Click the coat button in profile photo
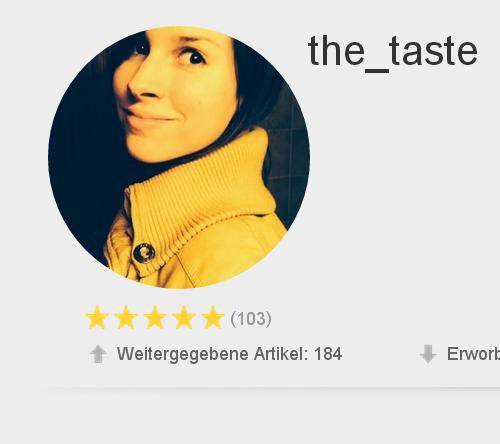Screen dimensions: 500x444 click(144, 253)
